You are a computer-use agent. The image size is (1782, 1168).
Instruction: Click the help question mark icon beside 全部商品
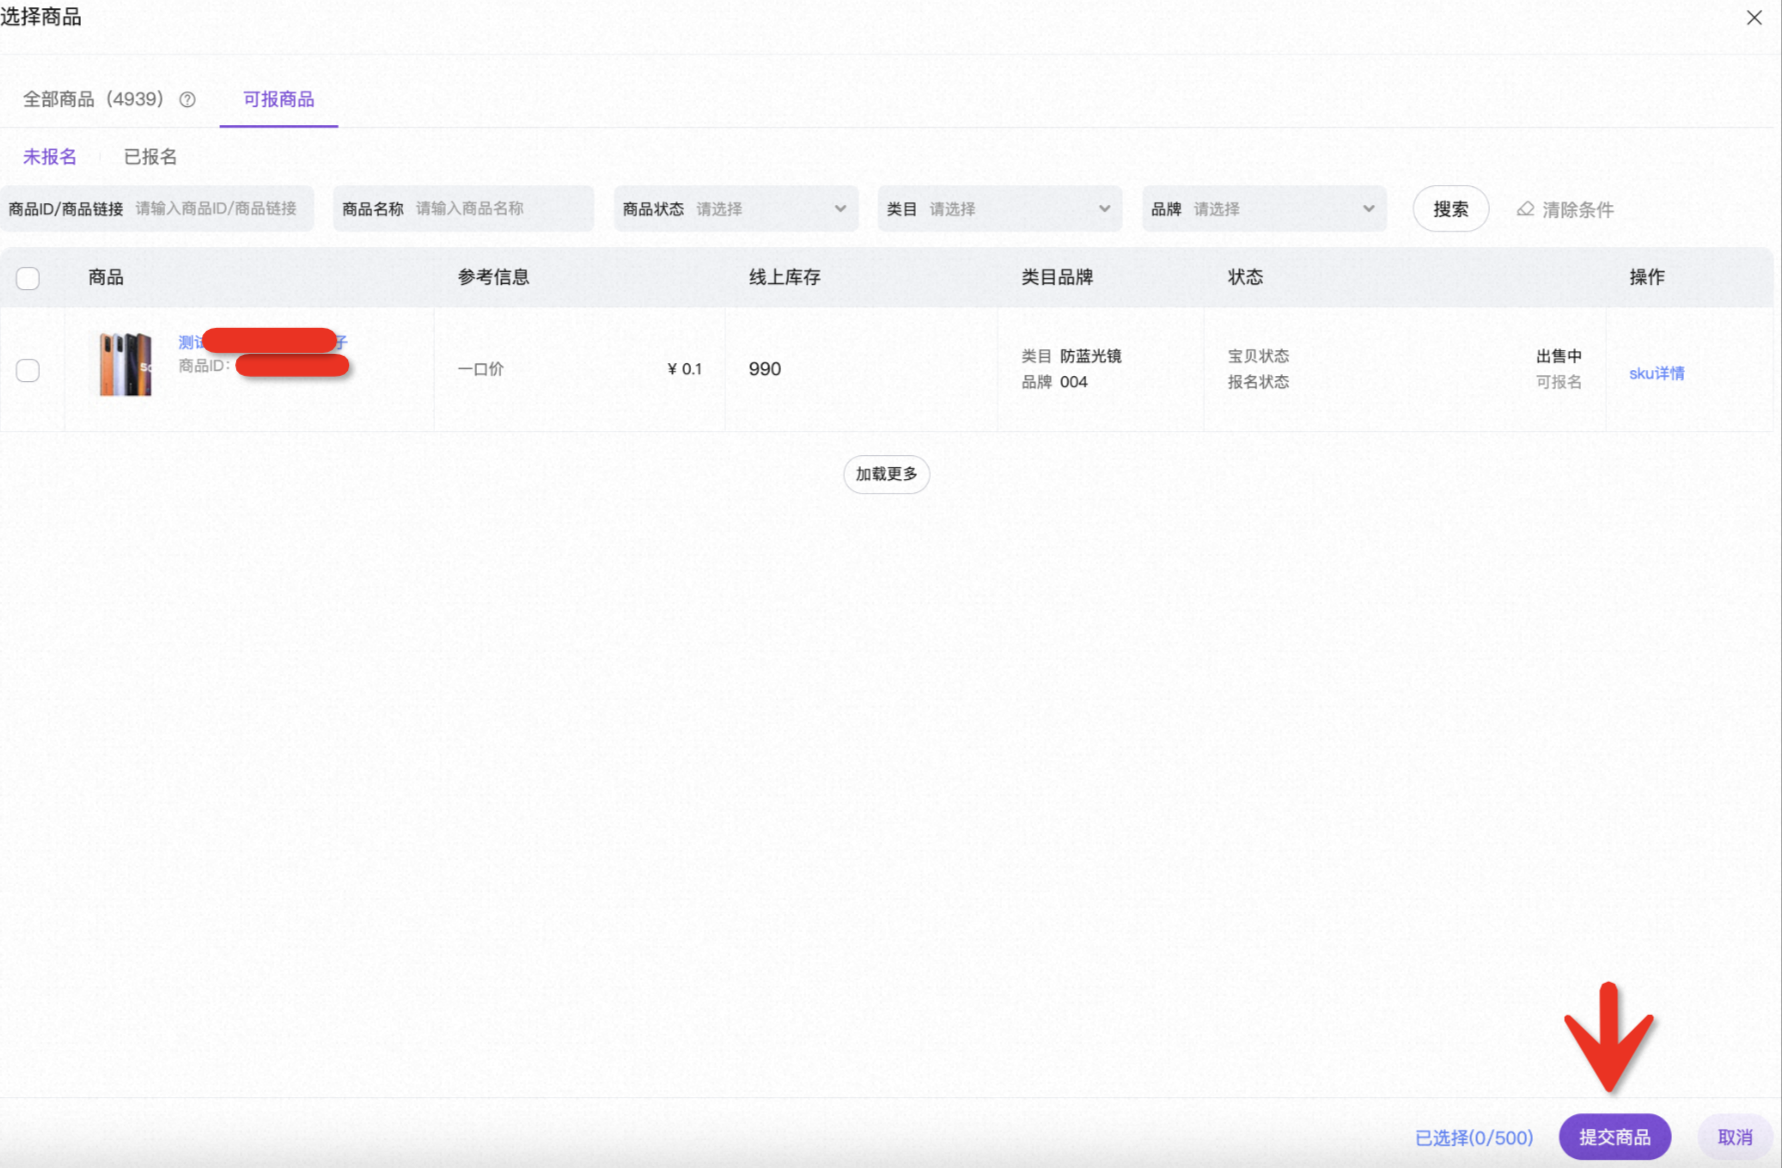pyautogui.click(x=187, y=99)
